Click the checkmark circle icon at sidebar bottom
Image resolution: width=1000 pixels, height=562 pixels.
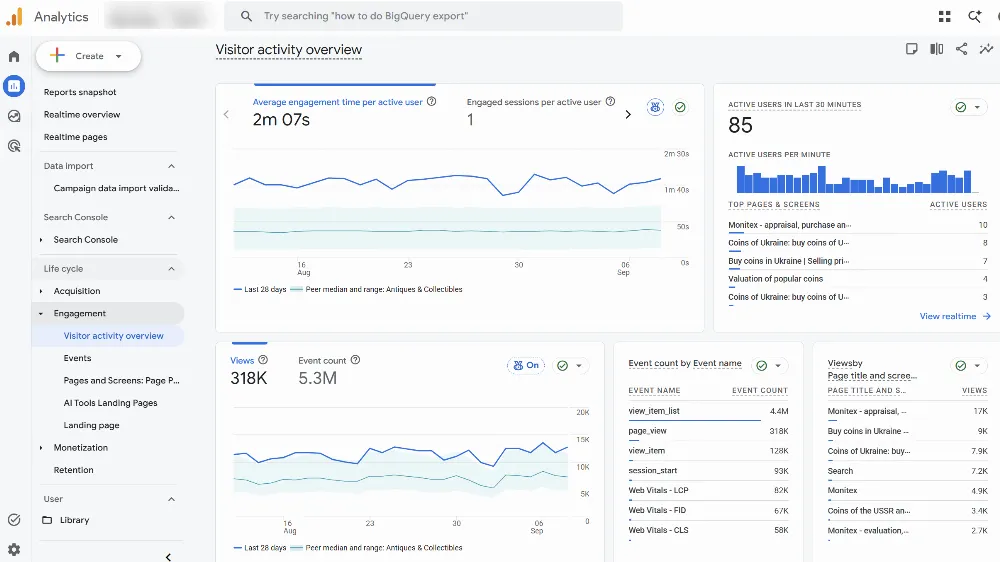(x=14, y=520)
